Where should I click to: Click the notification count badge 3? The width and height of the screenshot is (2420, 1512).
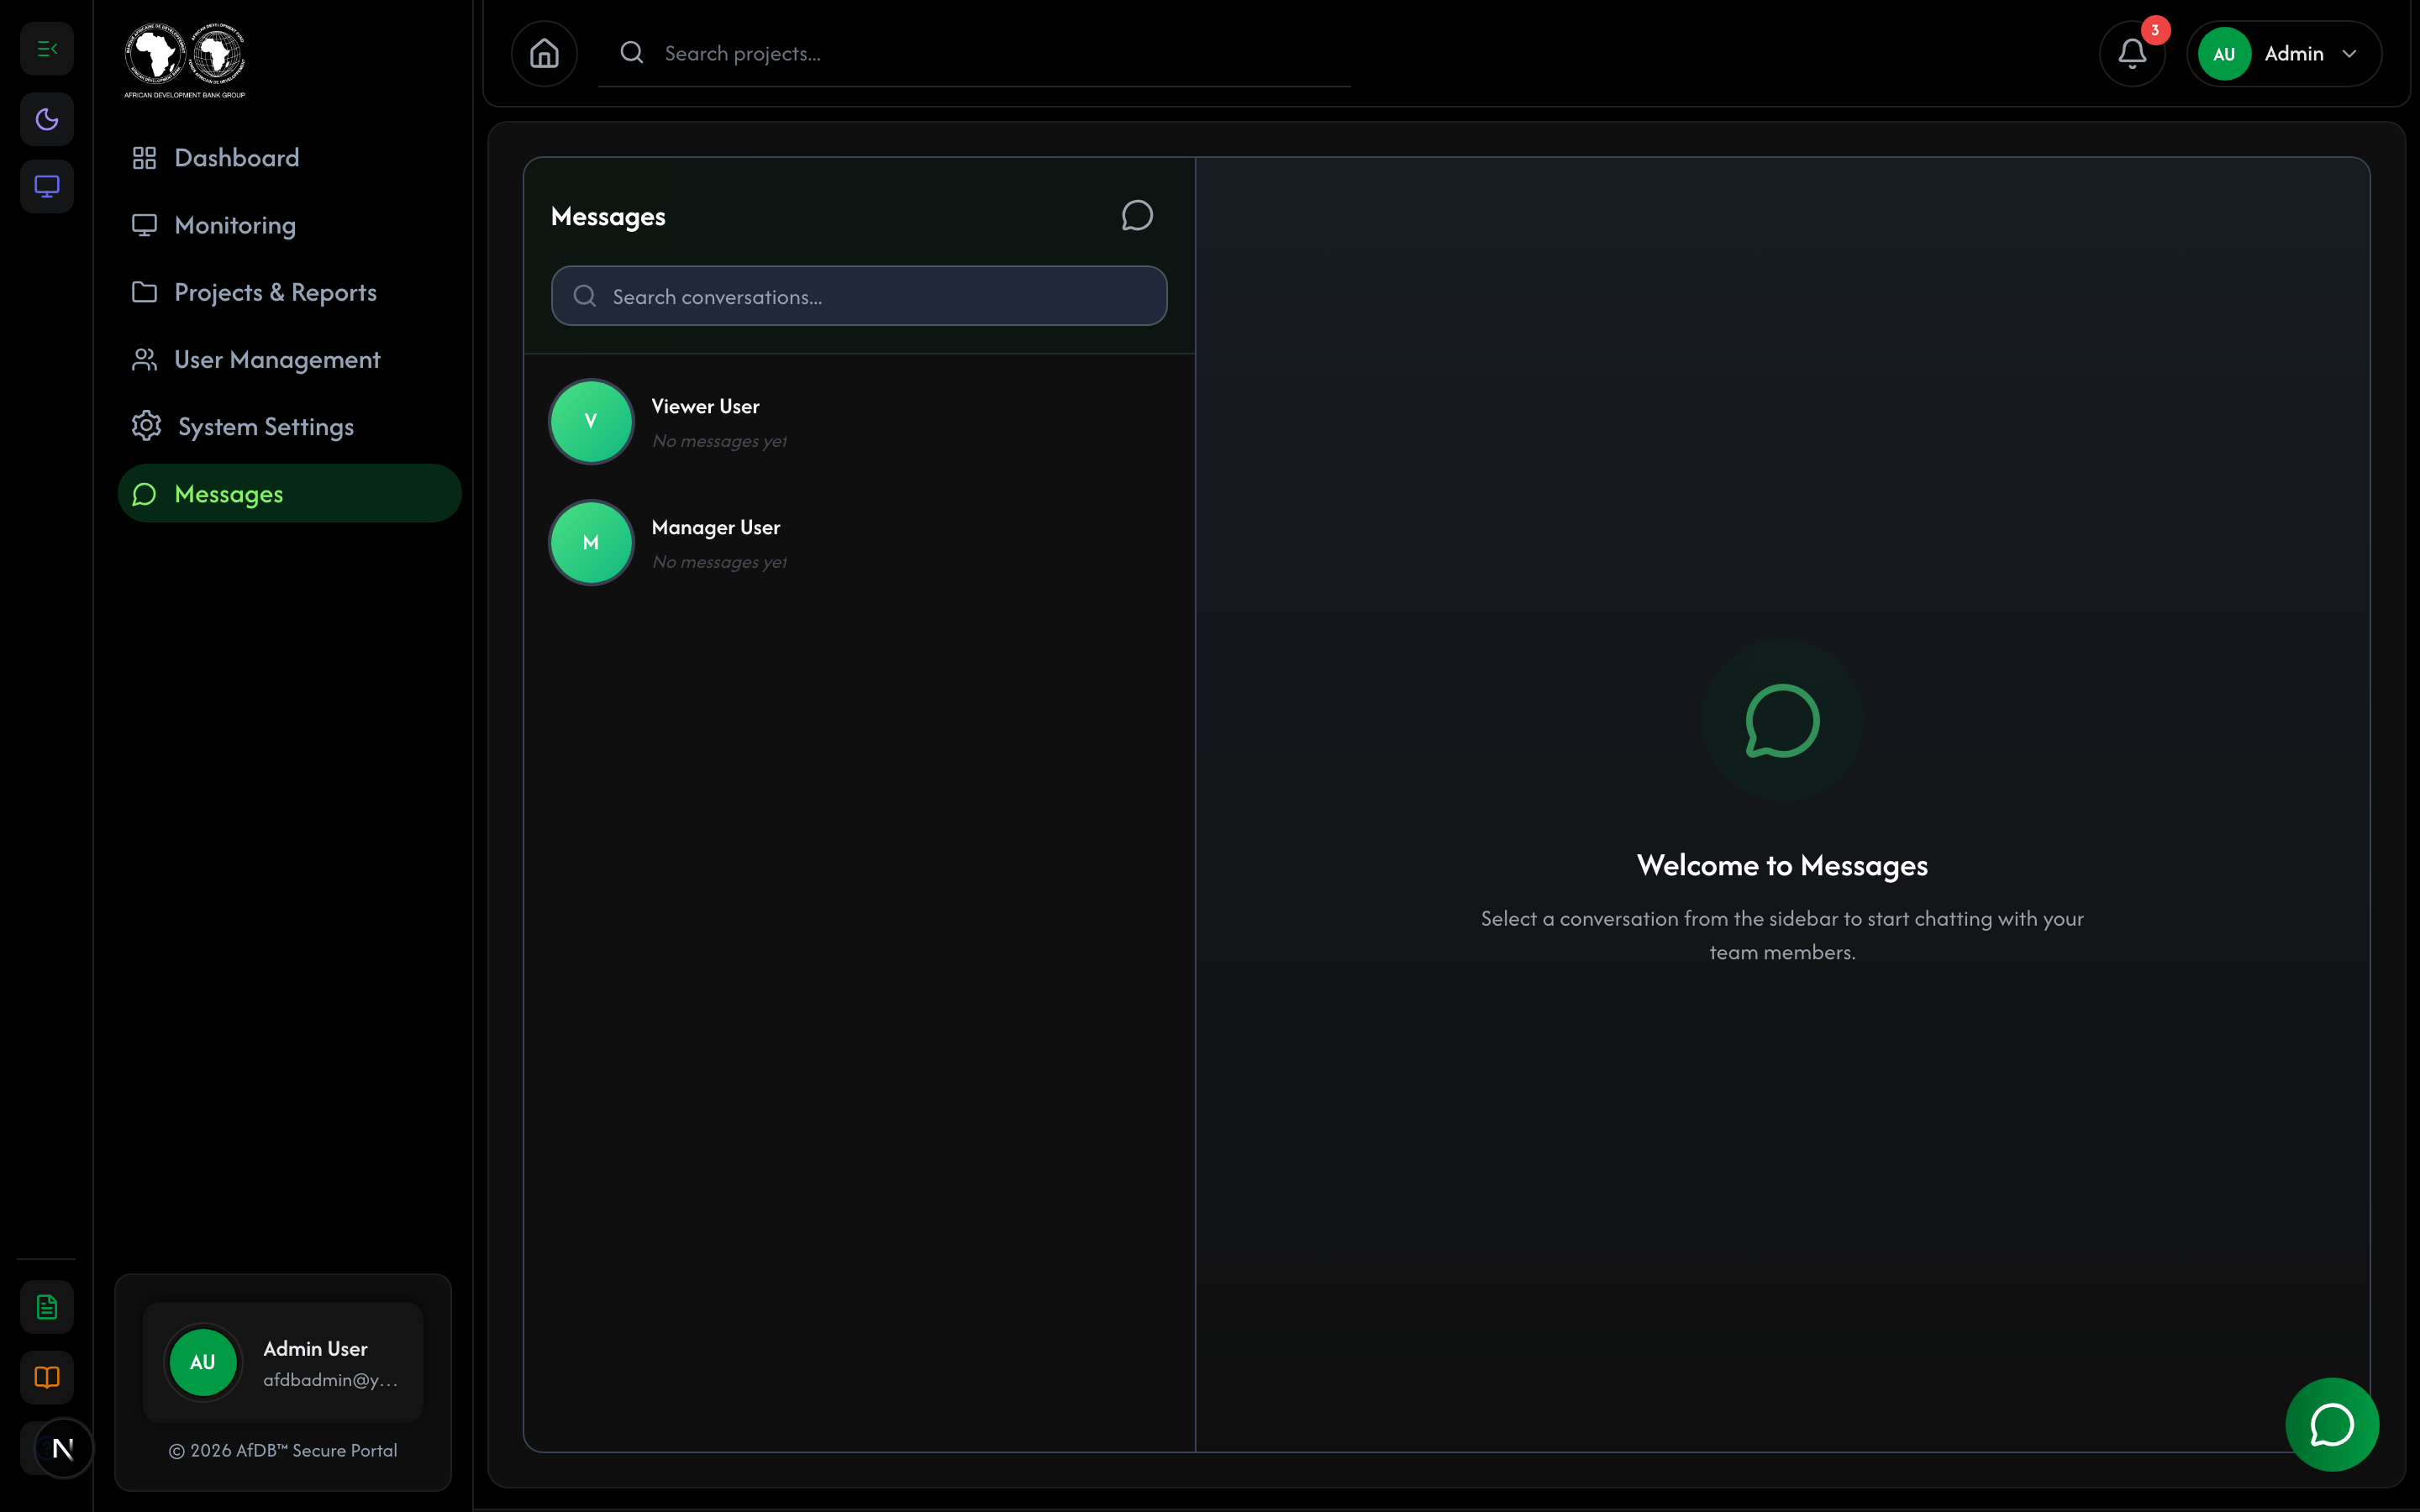click(2155, 30)
